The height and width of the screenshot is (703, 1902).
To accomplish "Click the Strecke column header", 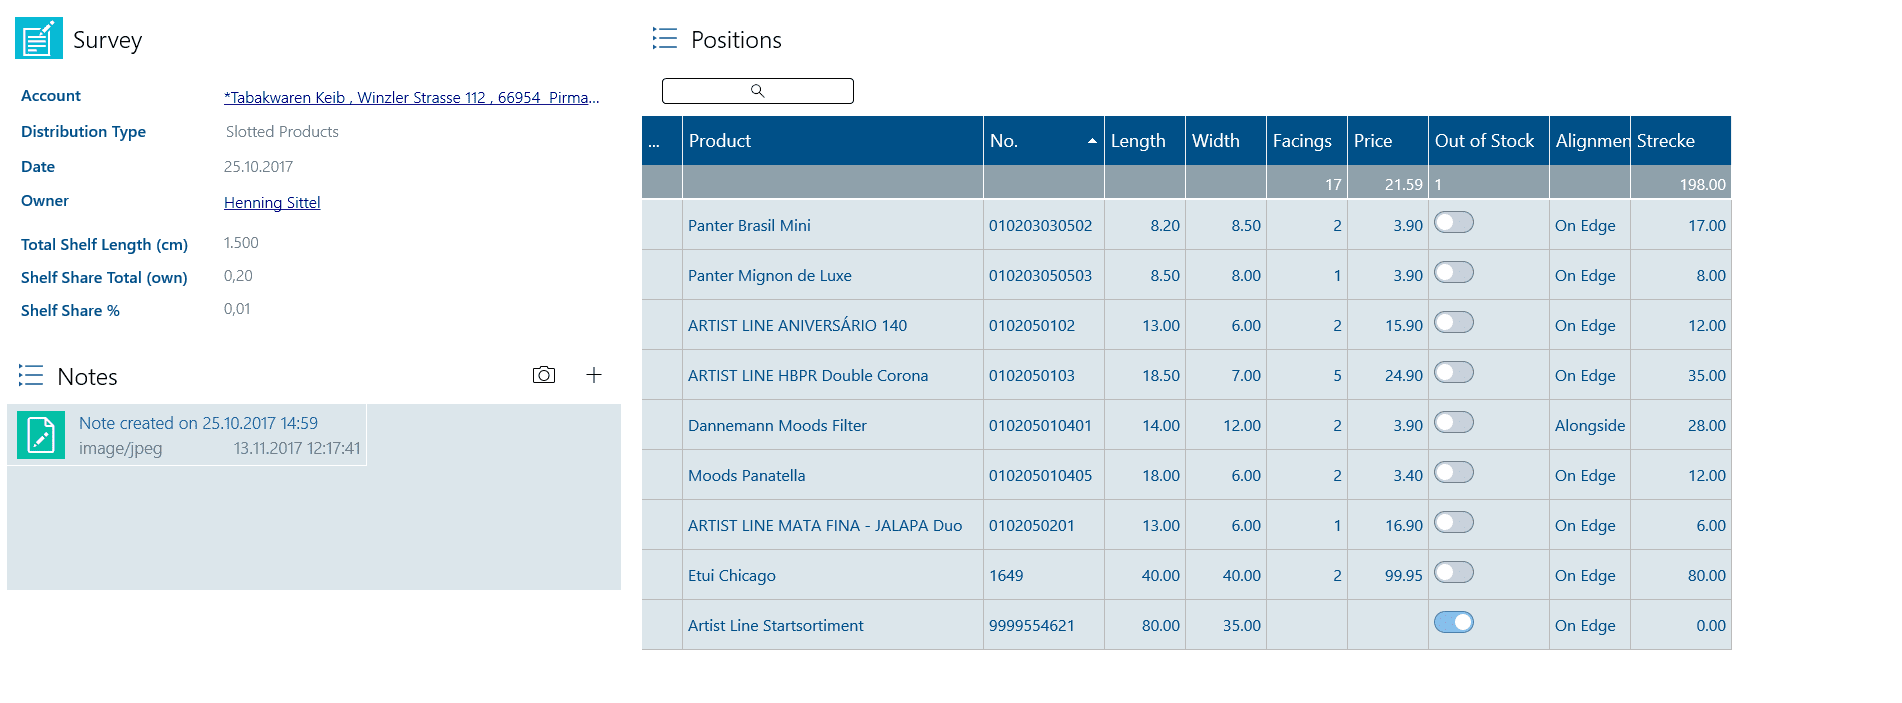I will 1681,141.
